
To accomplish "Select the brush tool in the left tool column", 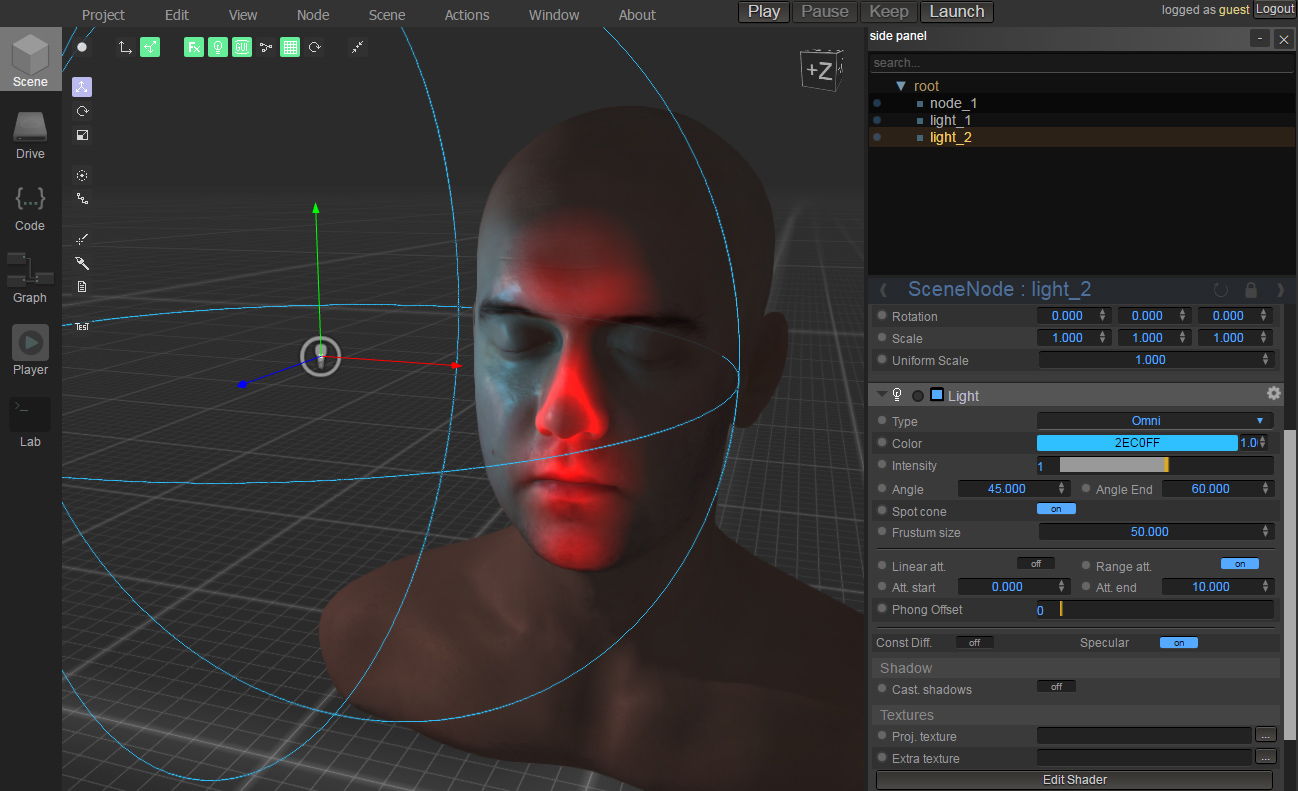I will (x=82, y=263).
